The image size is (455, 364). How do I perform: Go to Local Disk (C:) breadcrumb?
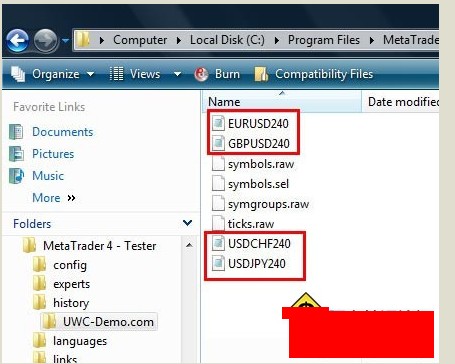click(x=227, y=40)
